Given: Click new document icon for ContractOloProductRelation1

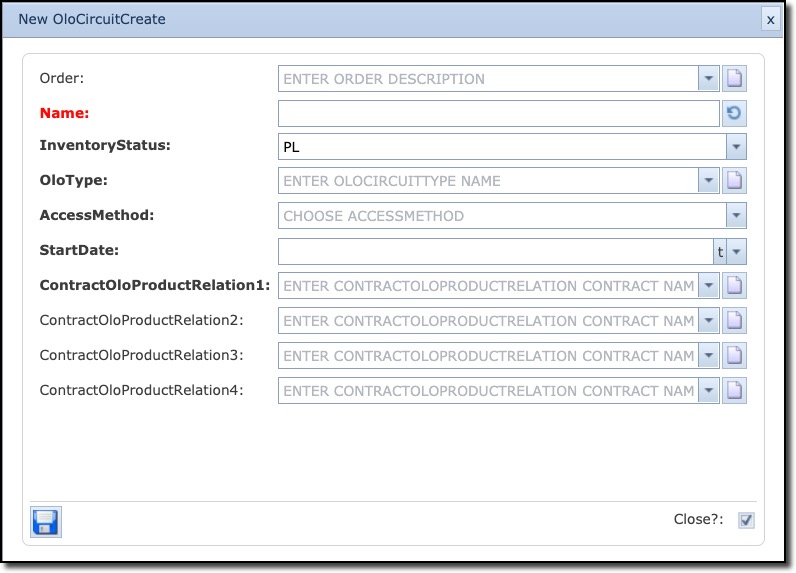Looking at the screenshot, I should [735, 286].
